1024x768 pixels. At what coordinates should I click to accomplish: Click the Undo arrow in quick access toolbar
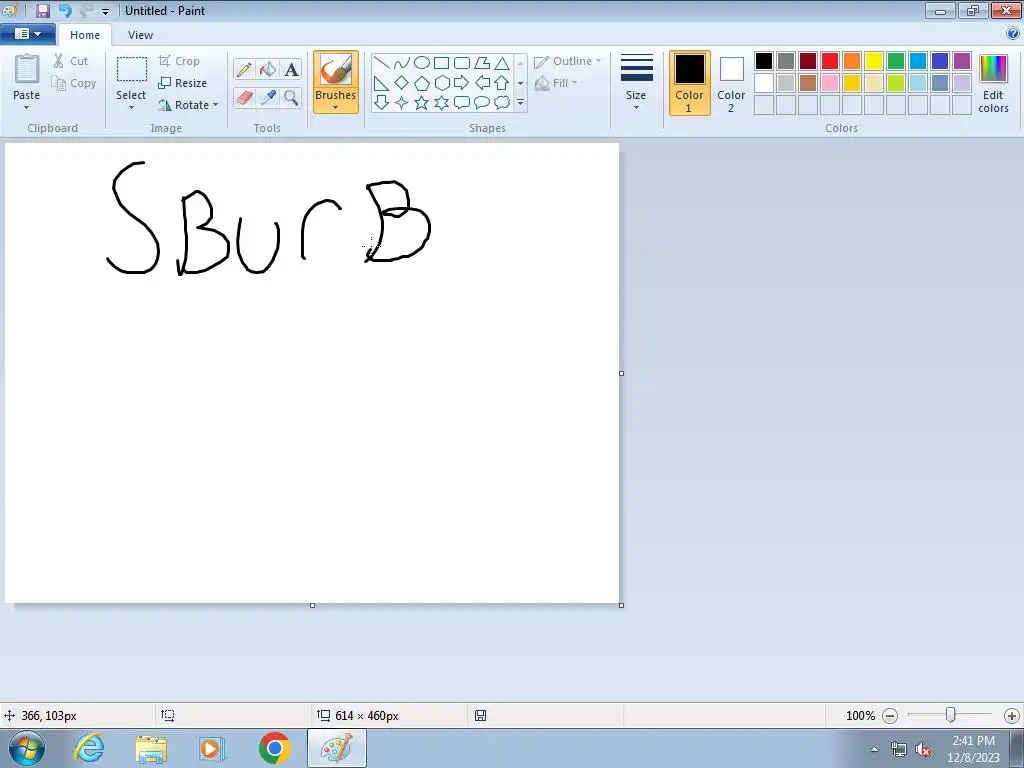pos(65,10)
